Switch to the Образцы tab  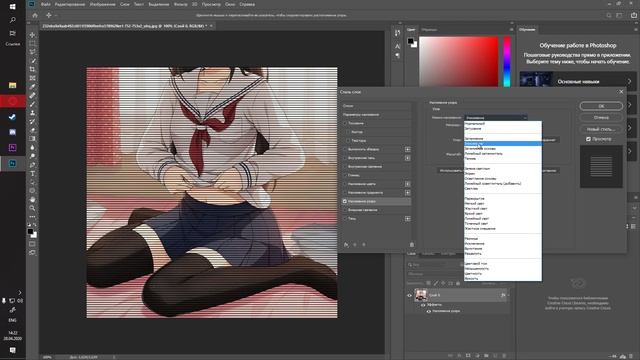click(429, 30)
